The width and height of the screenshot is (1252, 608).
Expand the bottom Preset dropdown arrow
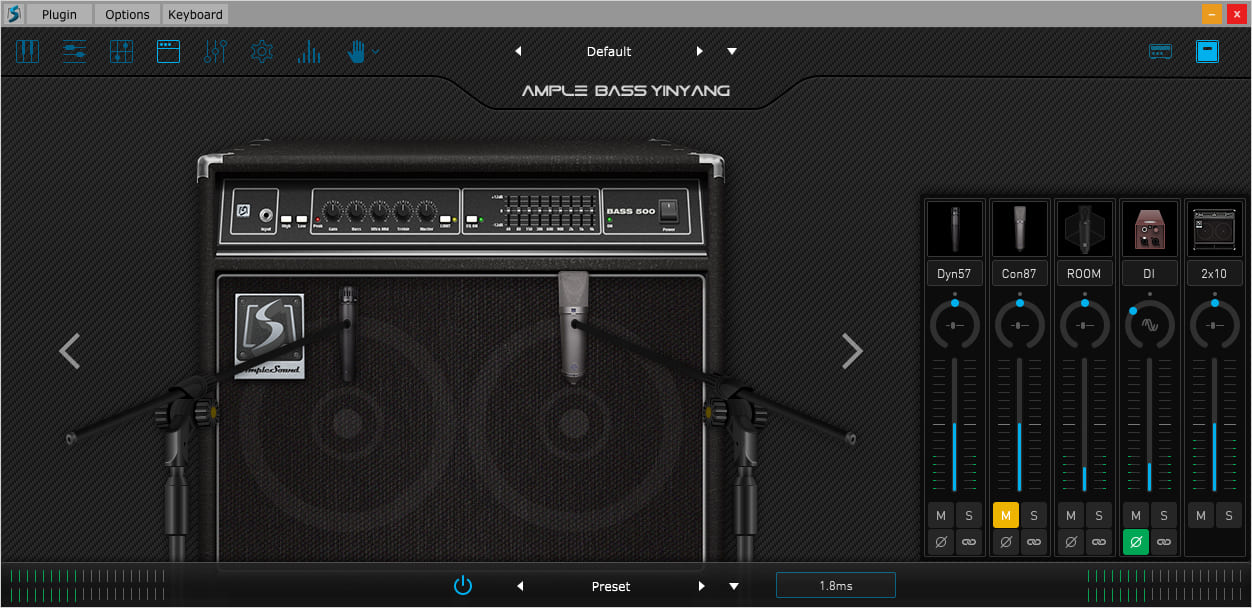click(733, 586)
